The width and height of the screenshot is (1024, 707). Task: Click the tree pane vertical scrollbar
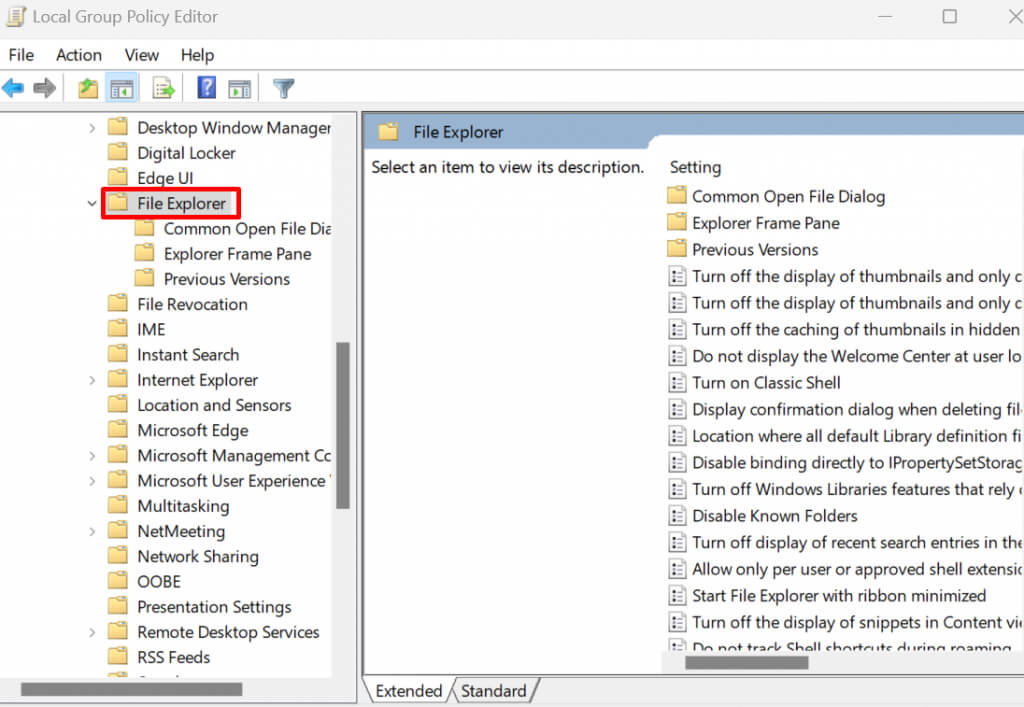click(342, 425)
